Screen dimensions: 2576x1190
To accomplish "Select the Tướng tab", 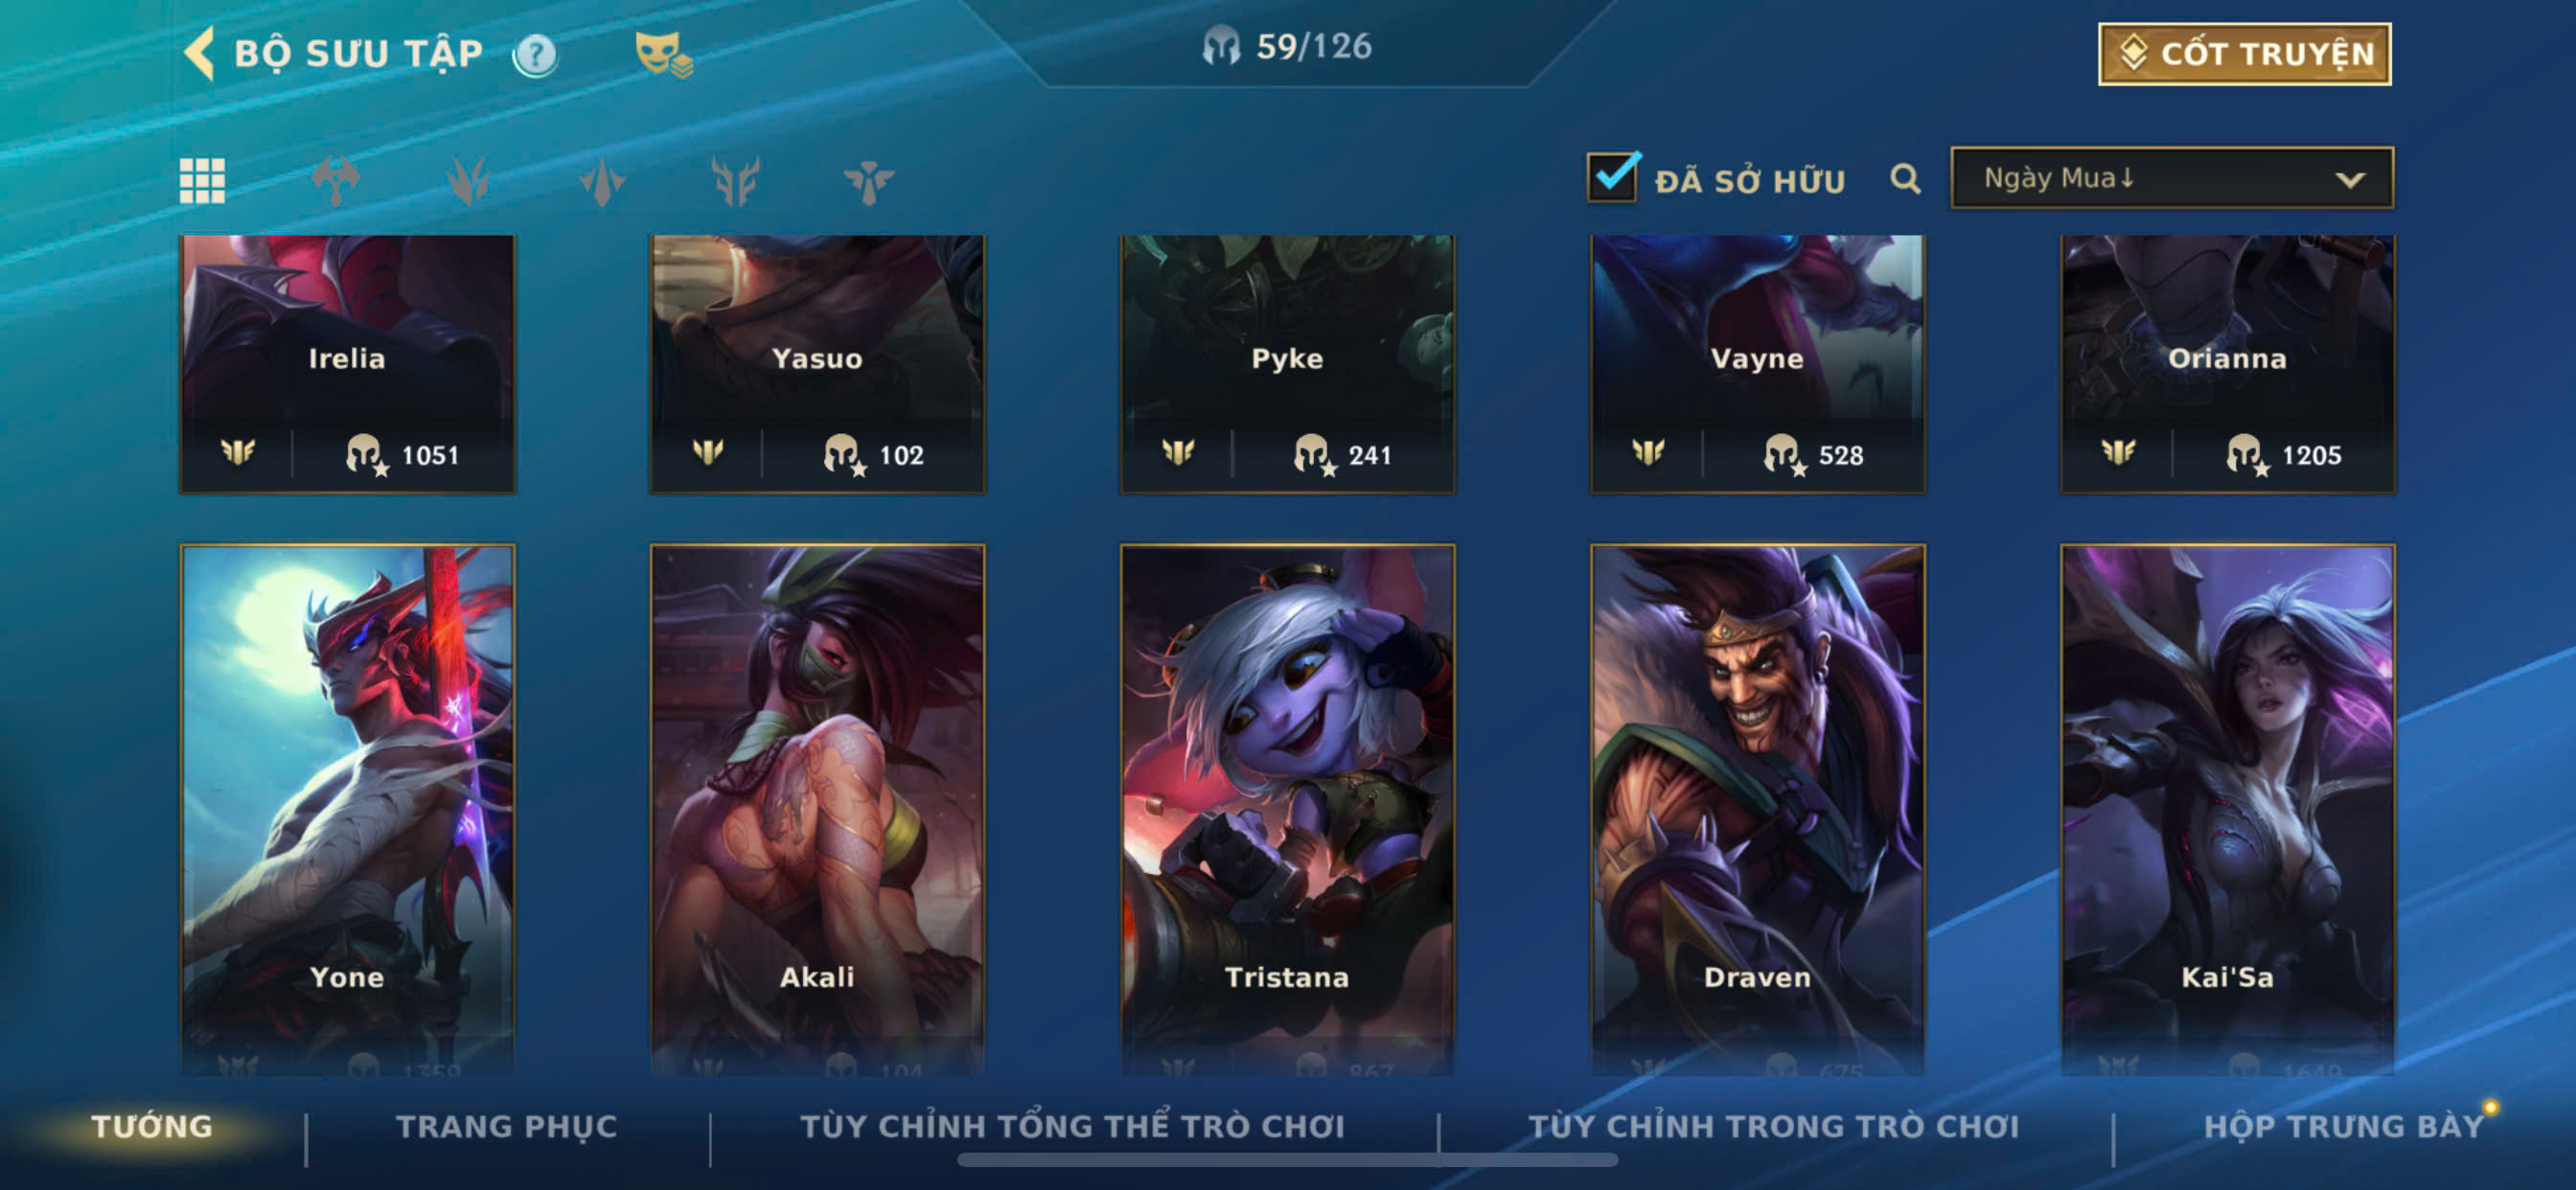I will point(152,1127).
